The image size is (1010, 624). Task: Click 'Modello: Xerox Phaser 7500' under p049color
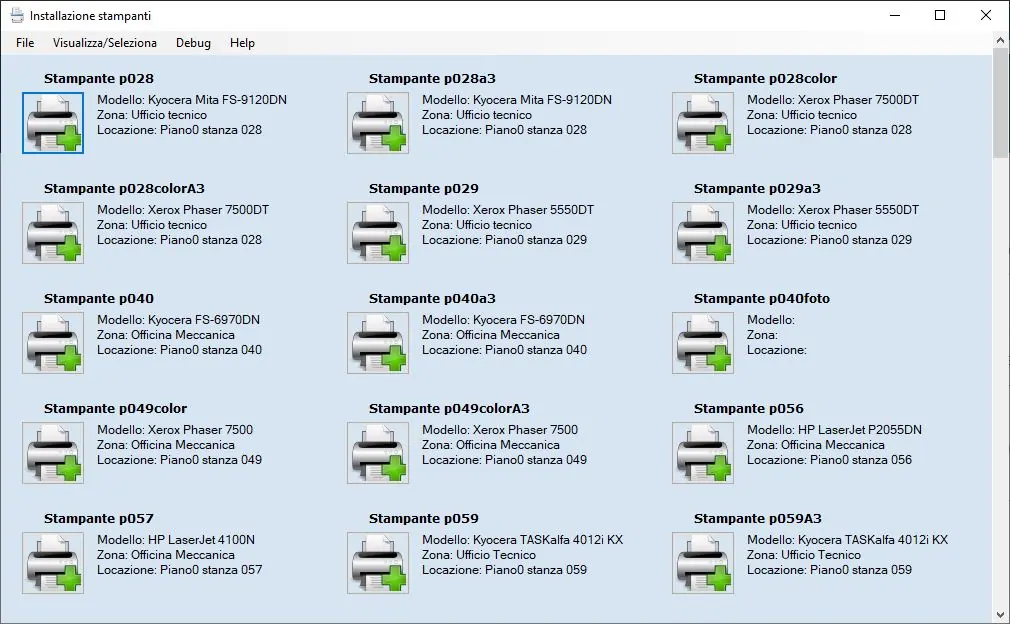[x=175, y=430]
